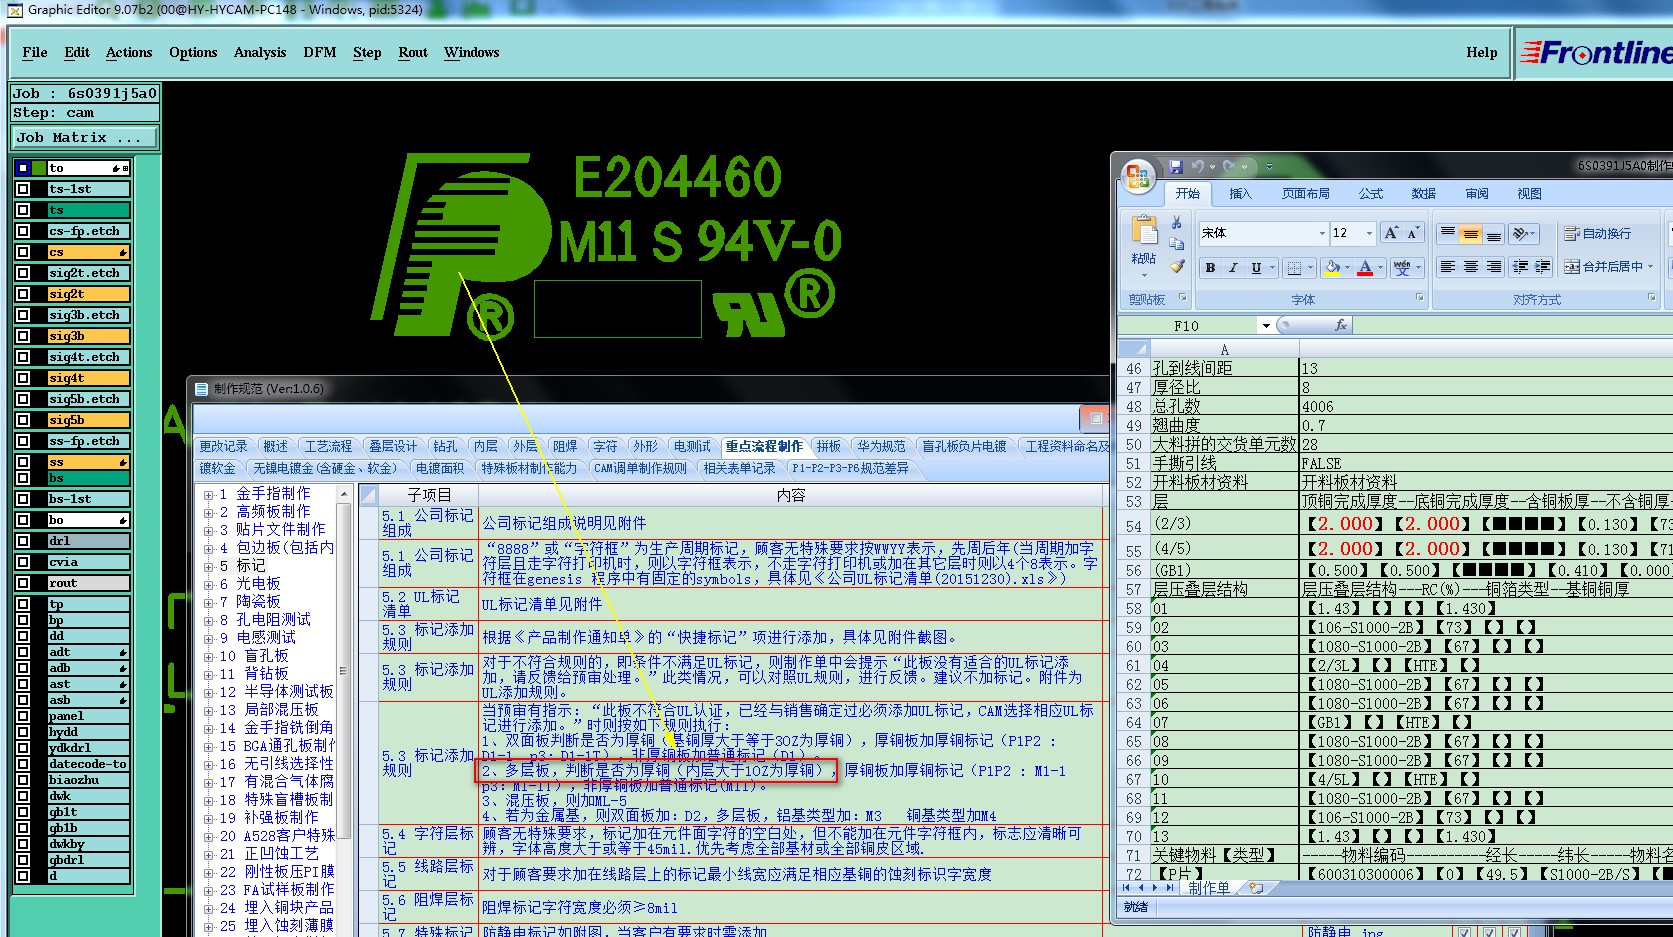Click the Job Matrix button
Viewport: 1673px width, 937px height.
tap(85, 138)
